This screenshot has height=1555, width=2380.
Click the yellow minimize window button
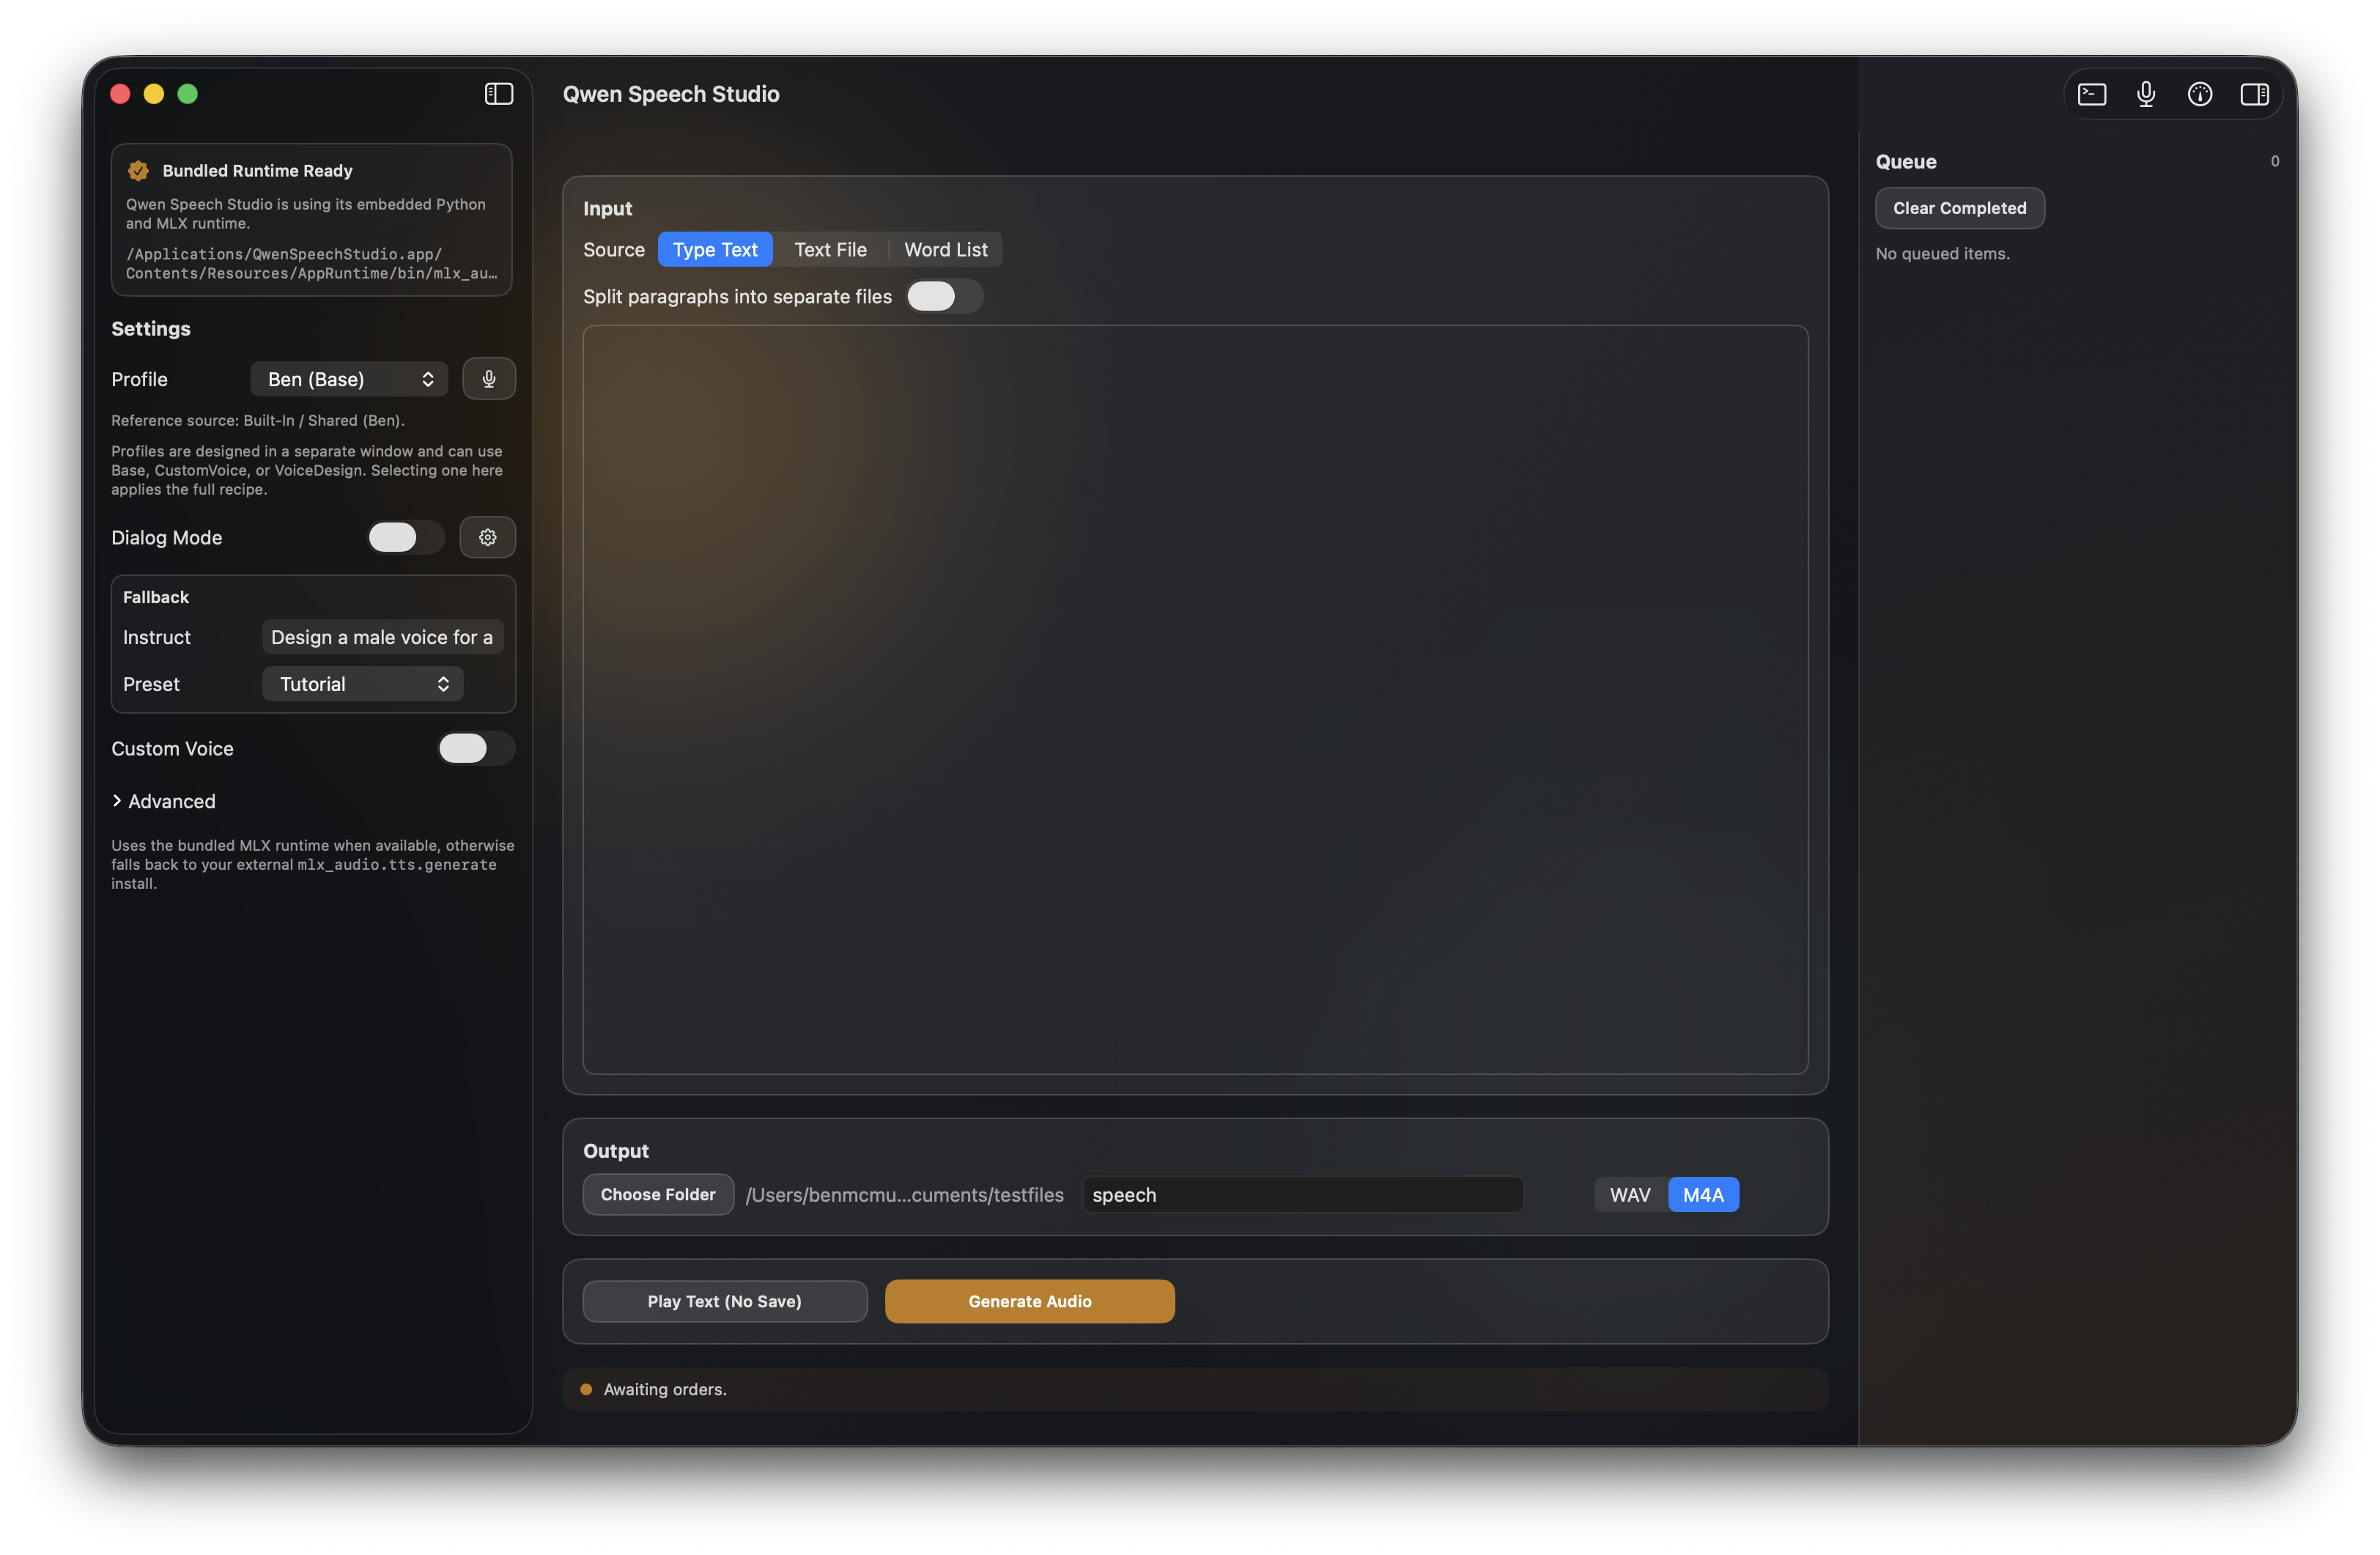154,94
